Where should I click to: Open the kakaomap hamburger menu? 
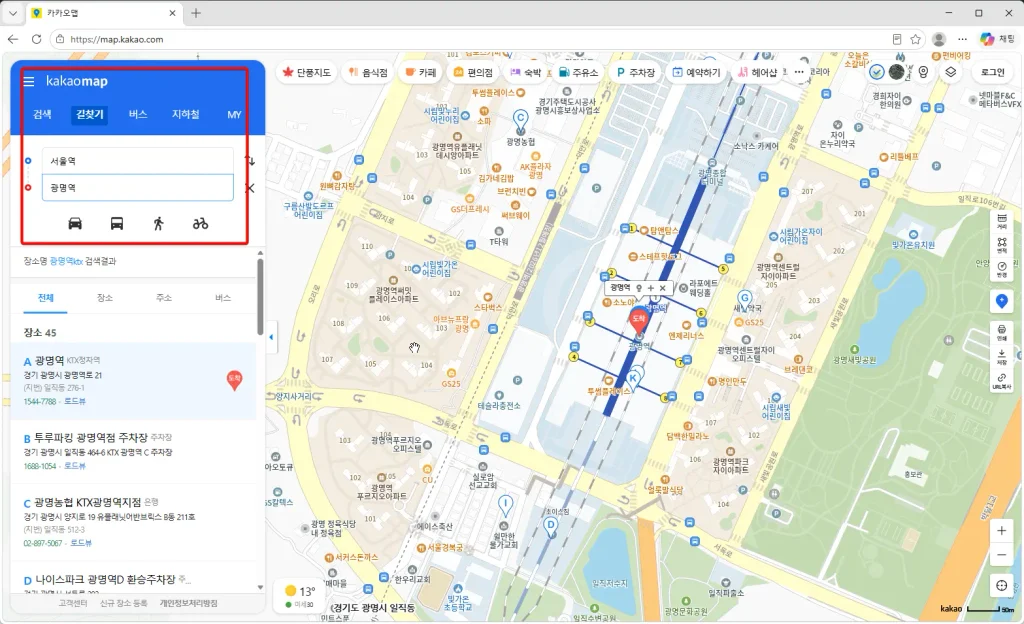[x=29, y=82]
